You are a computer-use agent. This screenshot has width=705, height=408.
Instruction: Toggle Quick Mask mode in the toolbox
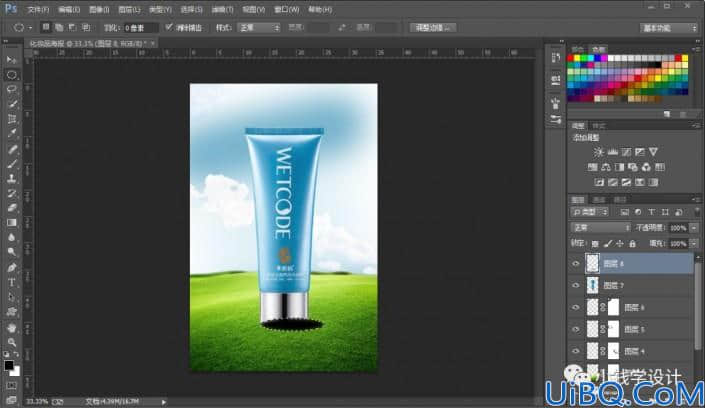click(12, 386)
